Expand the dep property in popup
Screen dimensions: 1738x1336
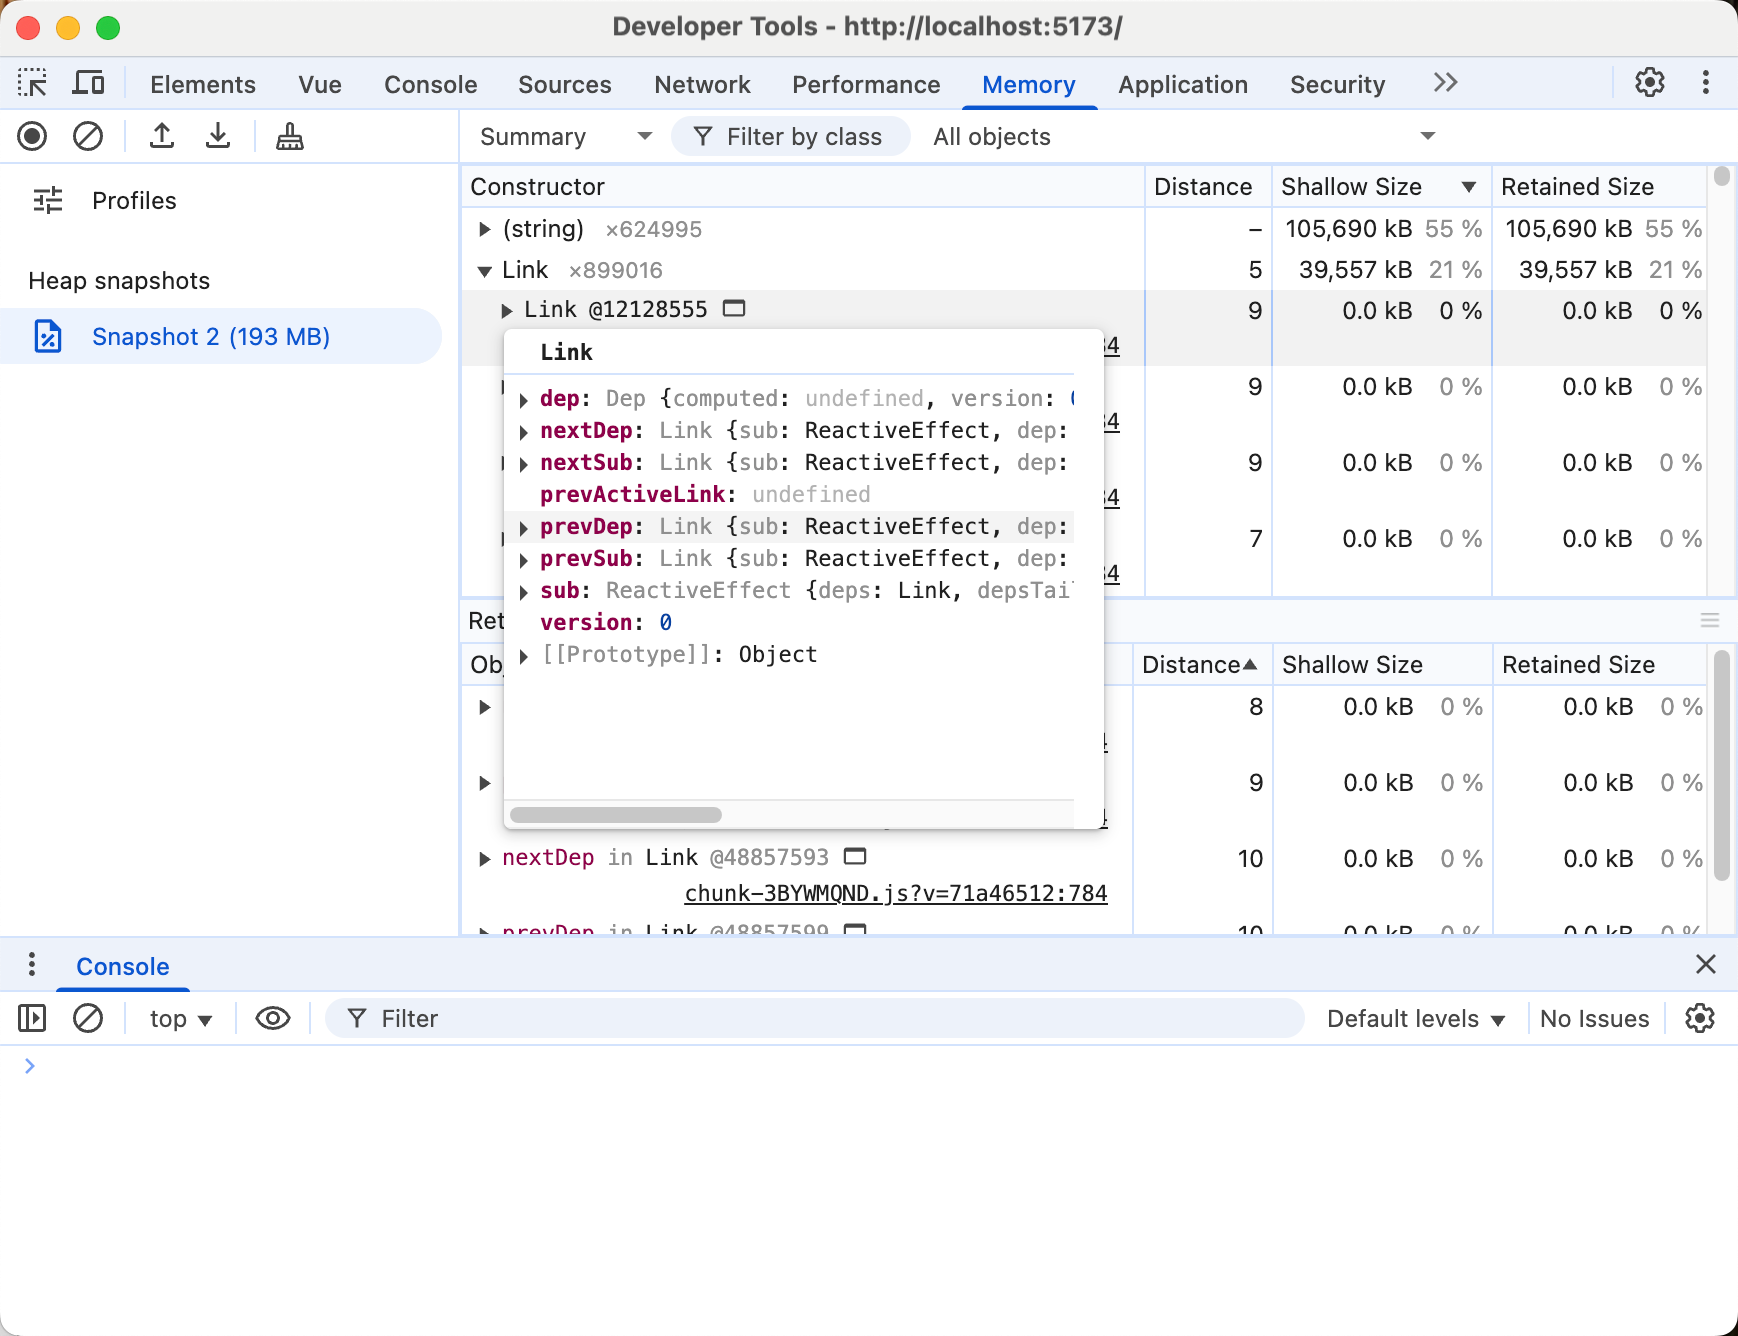(524, 400)
